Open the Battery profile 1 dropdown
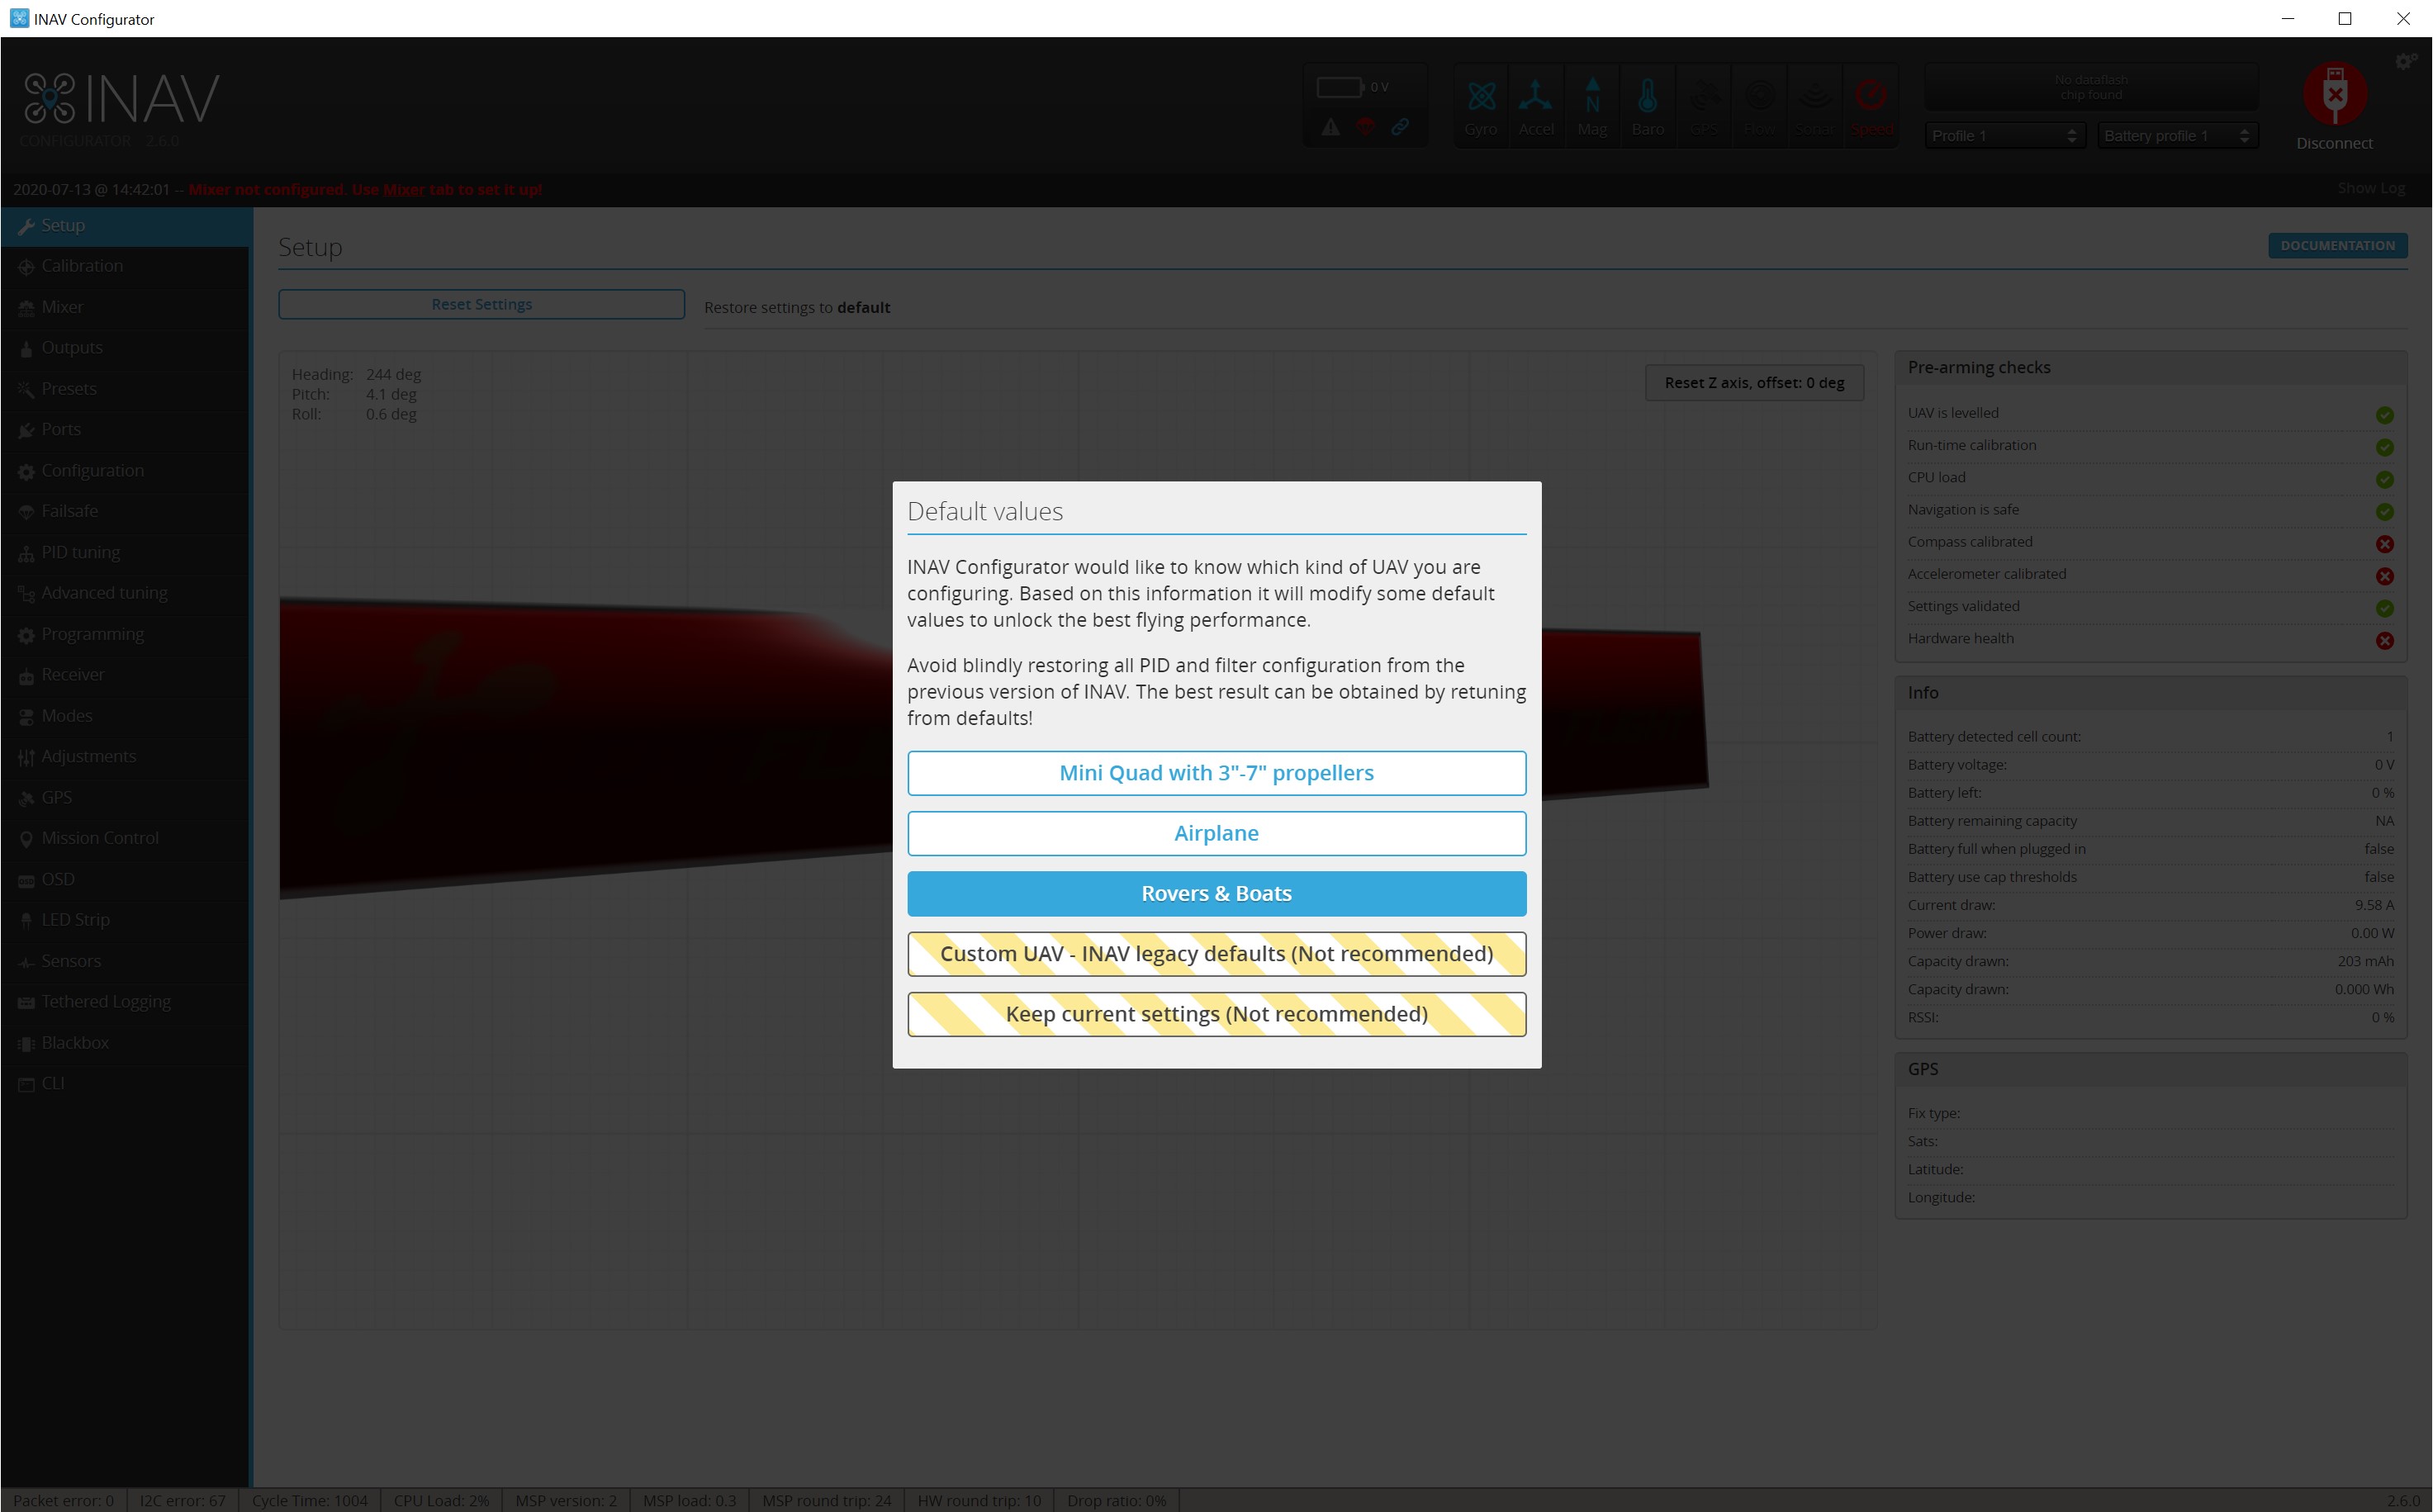Screen dimensions: 2433x1512 pos(2177,134)
